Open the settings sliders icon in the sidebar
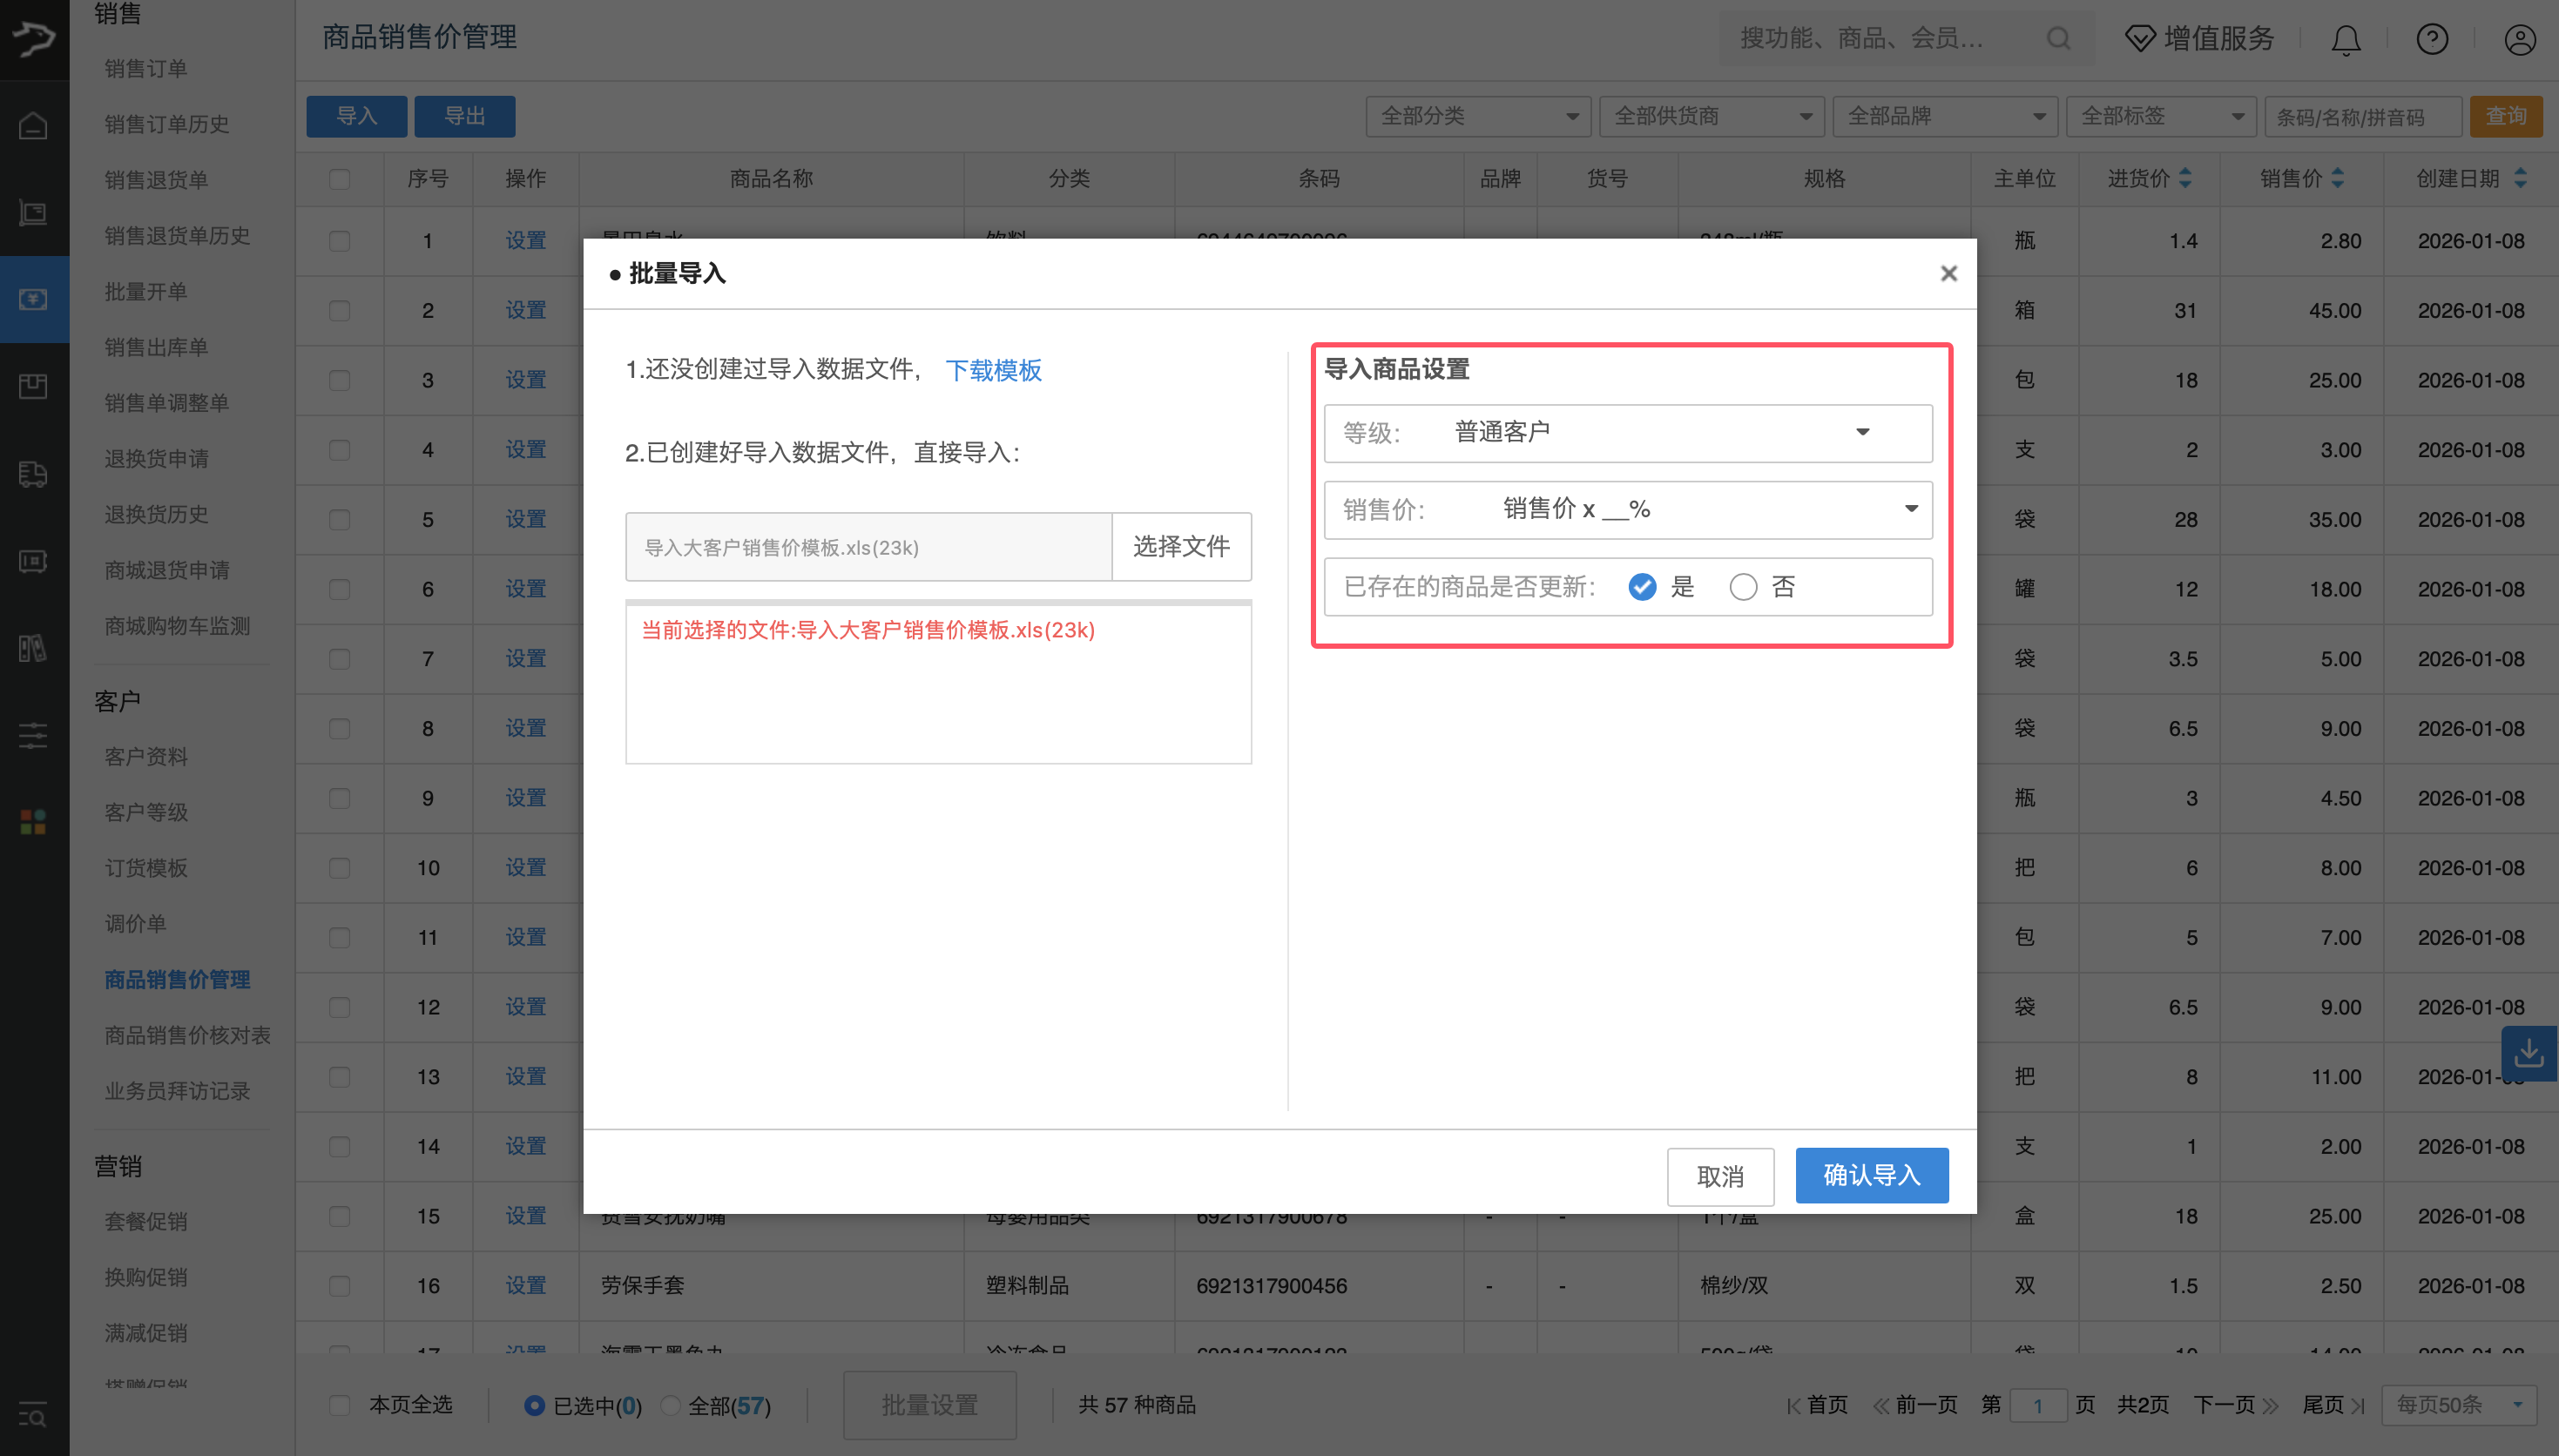2559x1456 pixels. (33, 735)
